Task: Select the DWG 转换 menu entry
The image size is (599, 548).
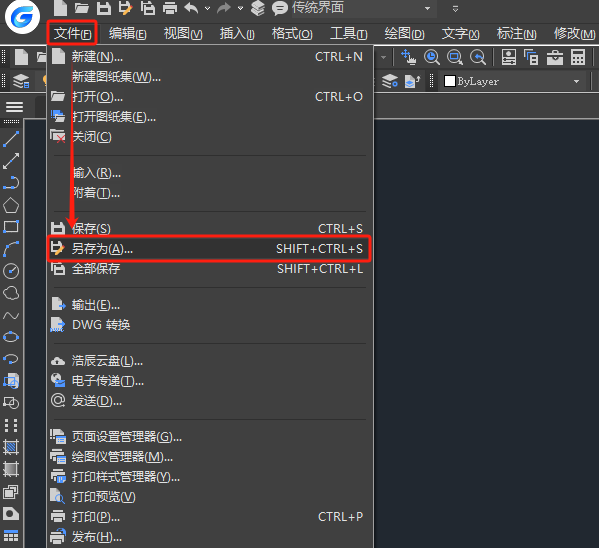Action: [101, 325]
